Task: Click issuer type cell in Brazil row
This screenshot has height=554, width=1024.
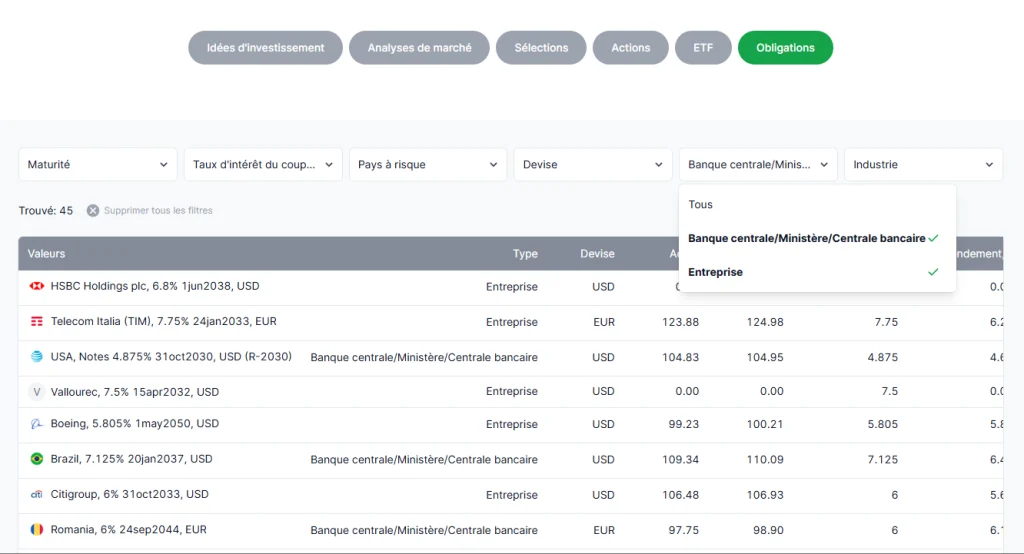Action: pos(424,460)
